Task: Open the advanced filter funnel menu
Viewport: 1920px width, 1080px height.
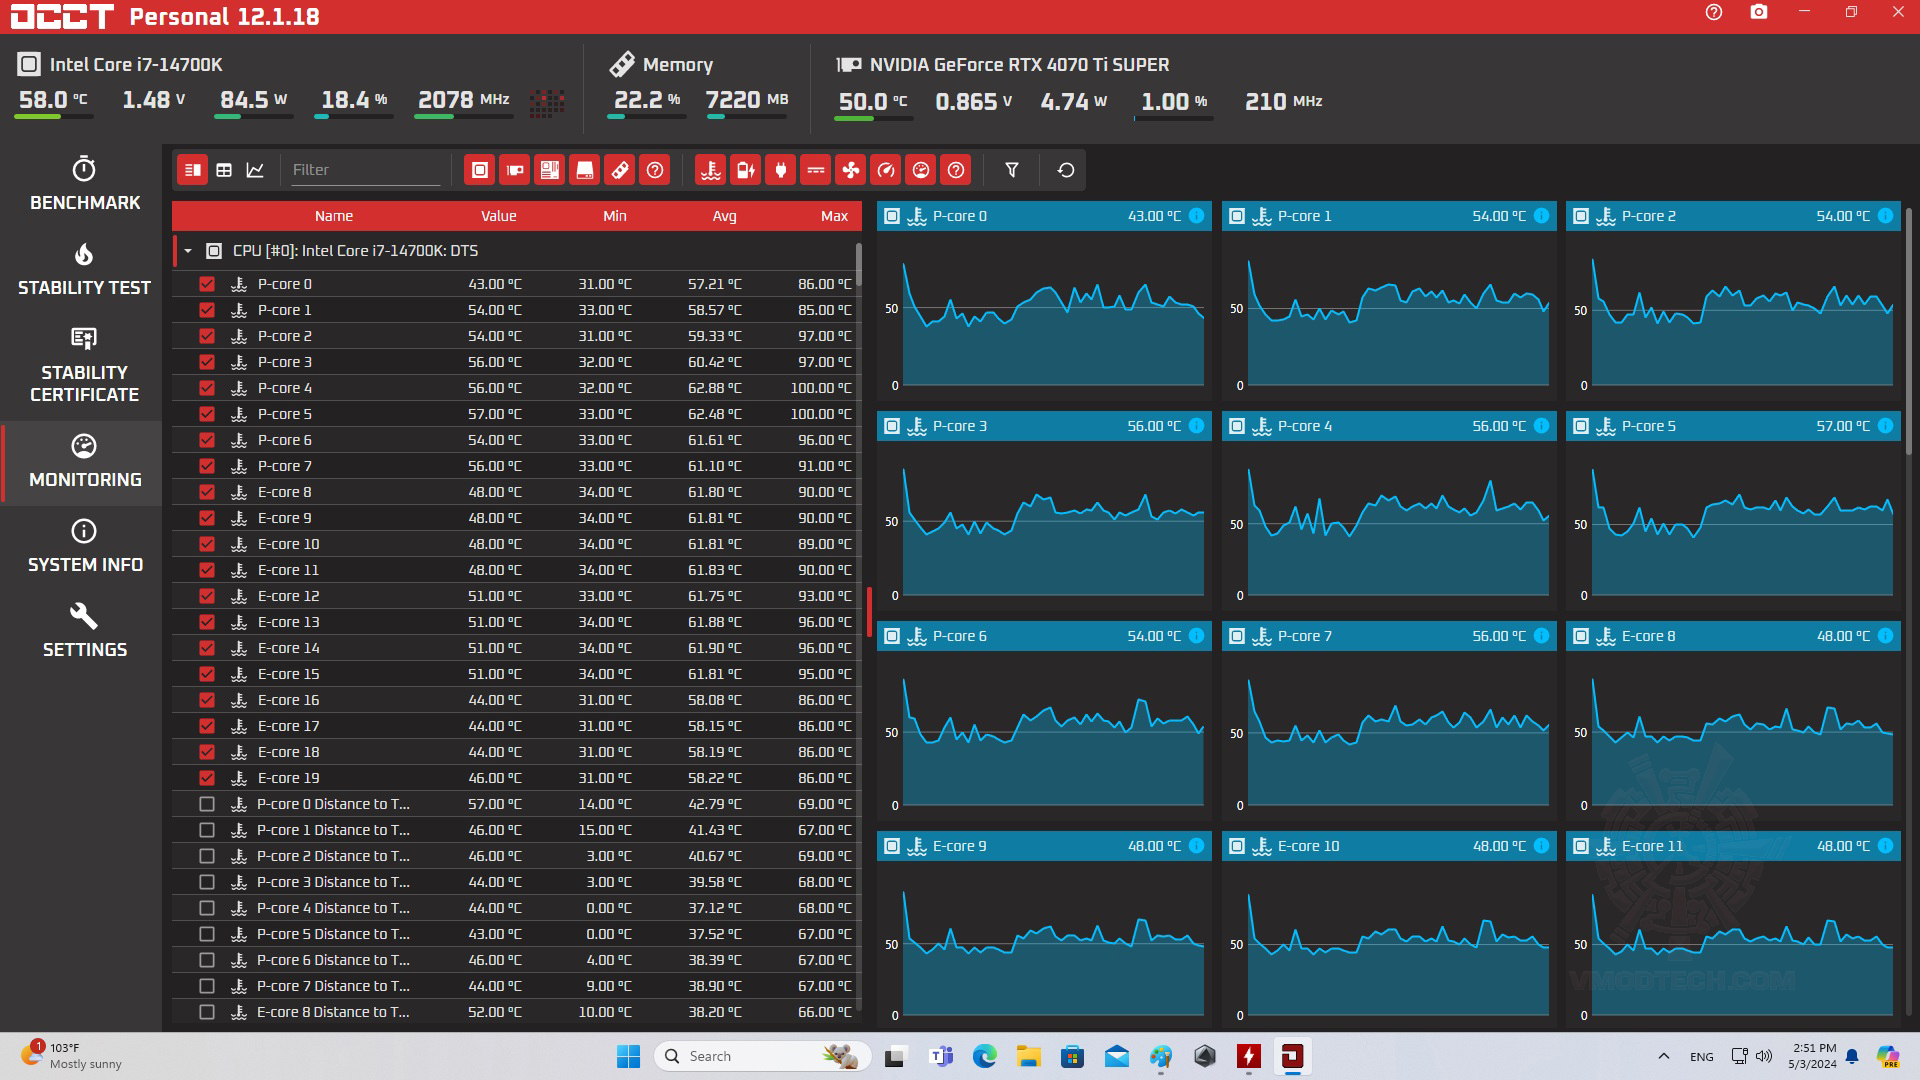Action: pos(1012,170)
